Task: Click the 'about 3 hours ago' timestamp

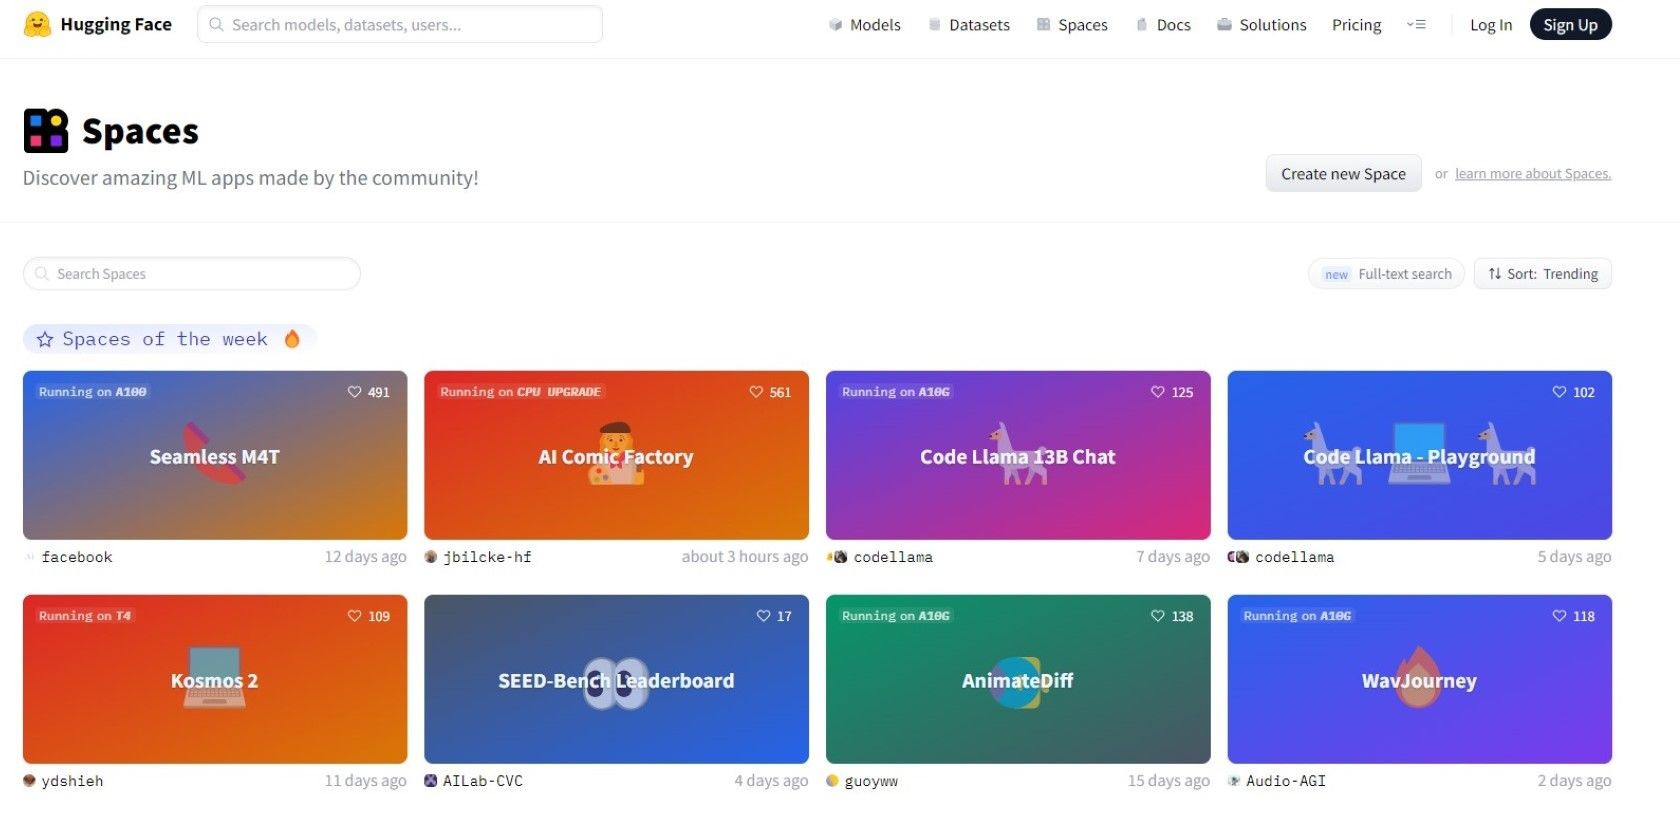Action: (745, 557)
